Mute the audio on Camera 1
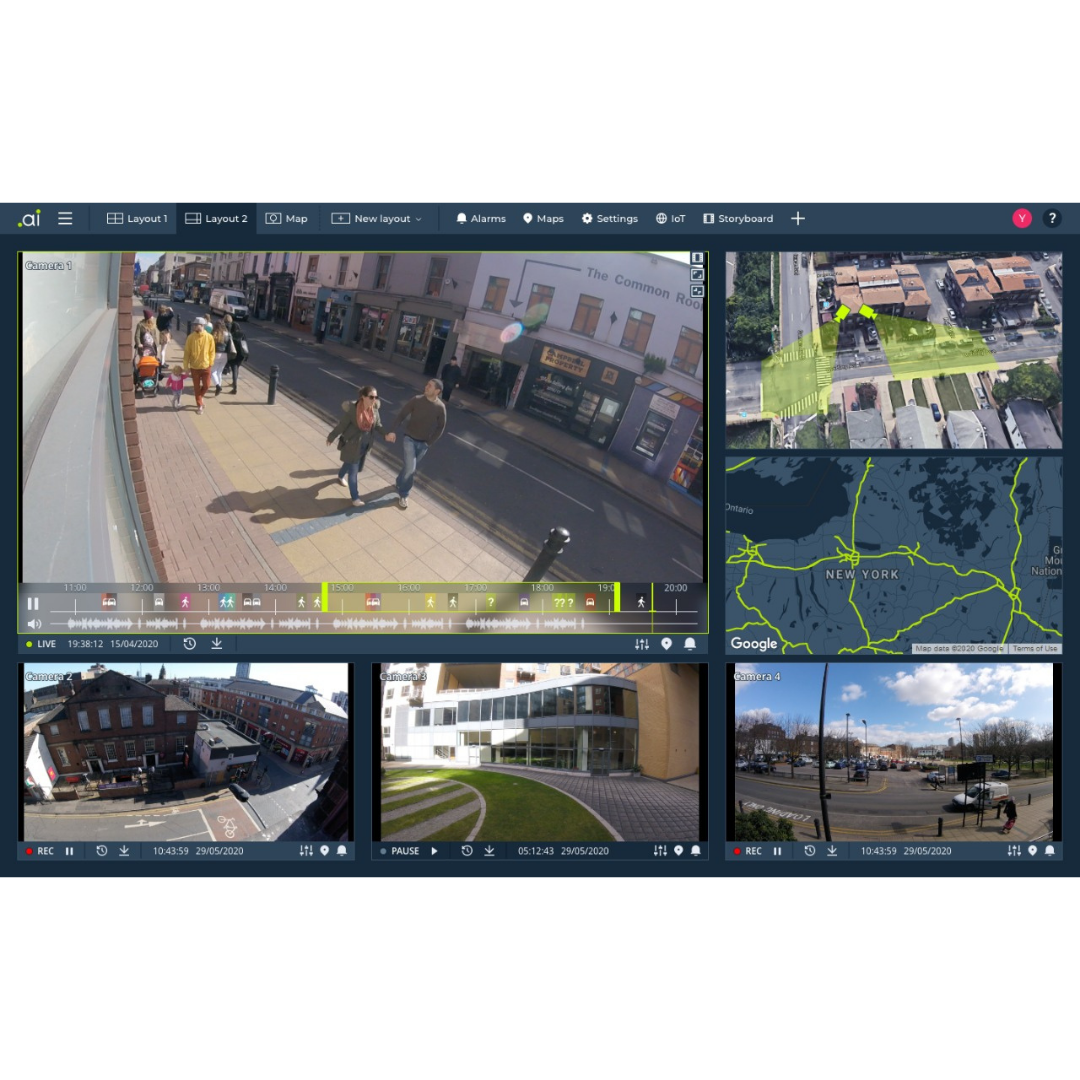Screen dimensions: 1080x1080 click(x=33, y=625)
